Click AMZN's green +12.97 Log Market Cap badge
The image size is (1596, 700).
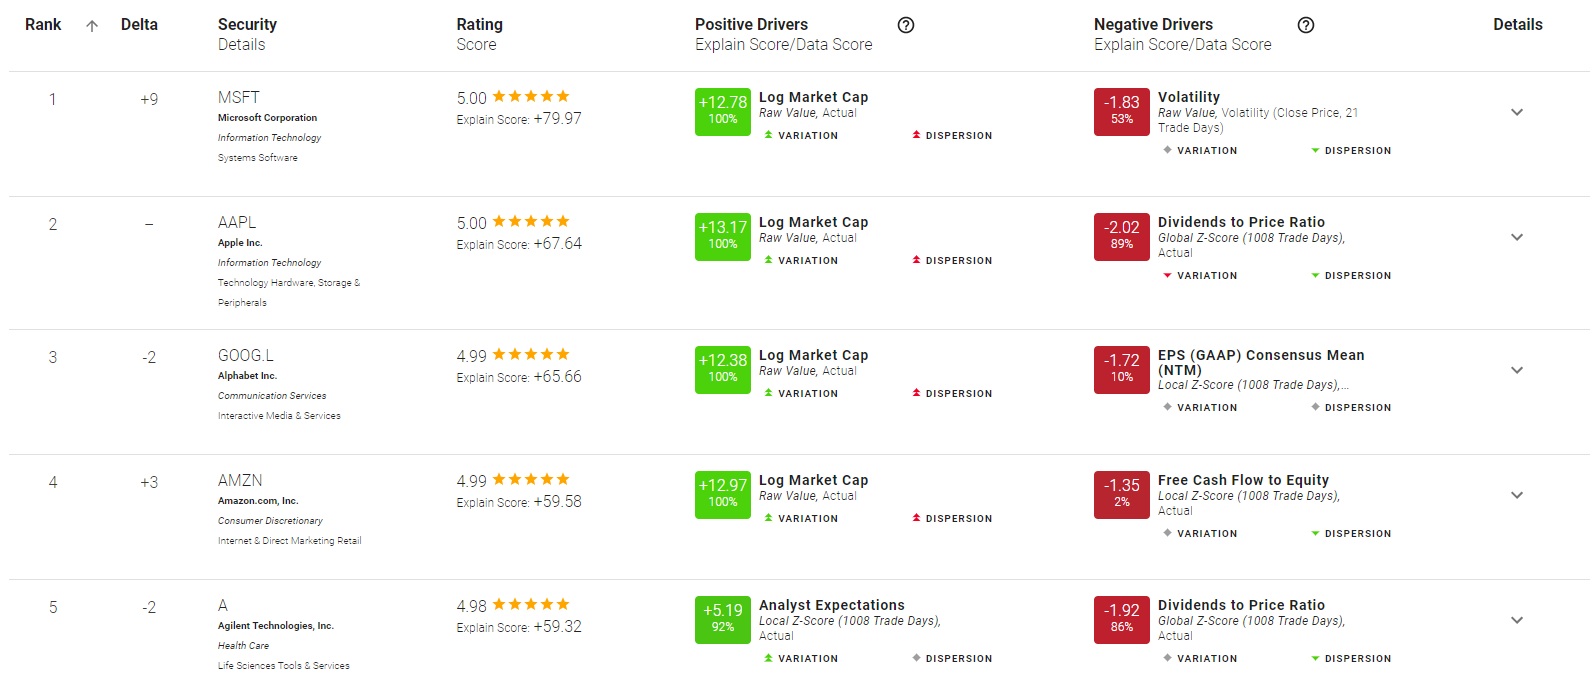point(723,494)
